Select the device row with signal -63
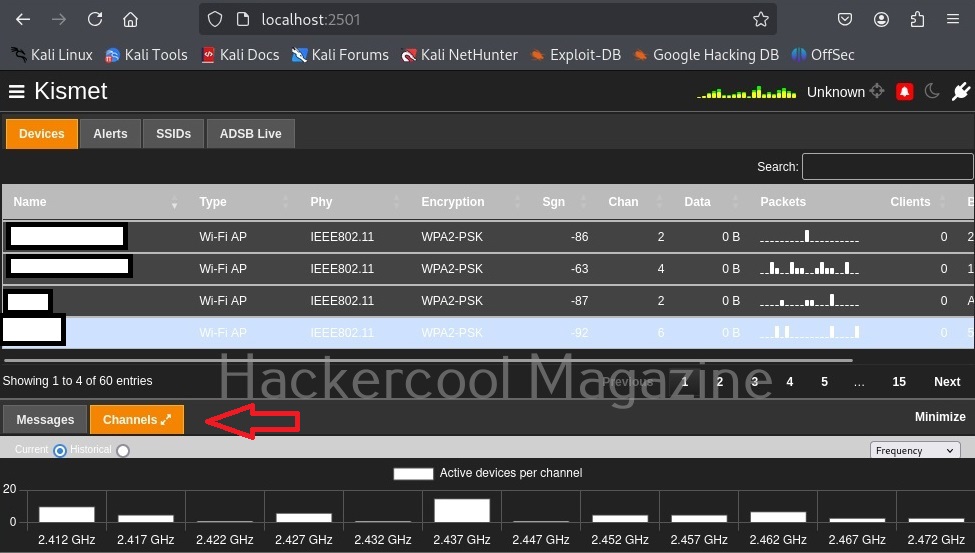Screen dimensions: 975x553 pos(488,269)
